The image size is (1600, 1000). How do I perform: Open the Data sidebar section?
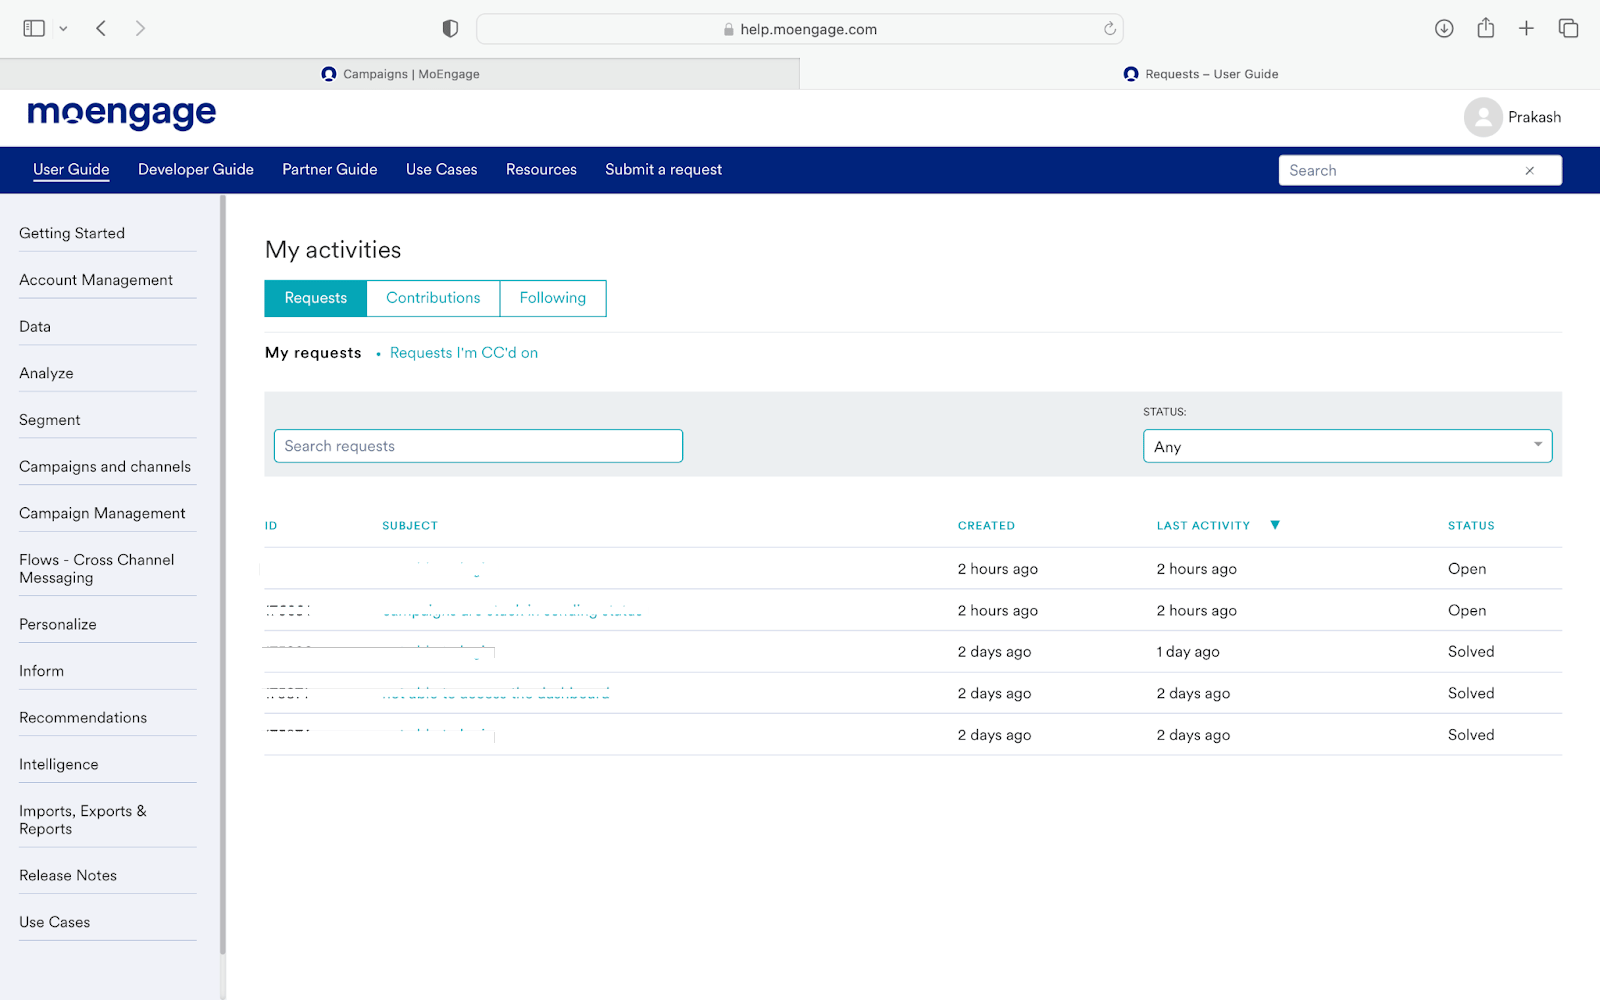click(x=35, y=327)
